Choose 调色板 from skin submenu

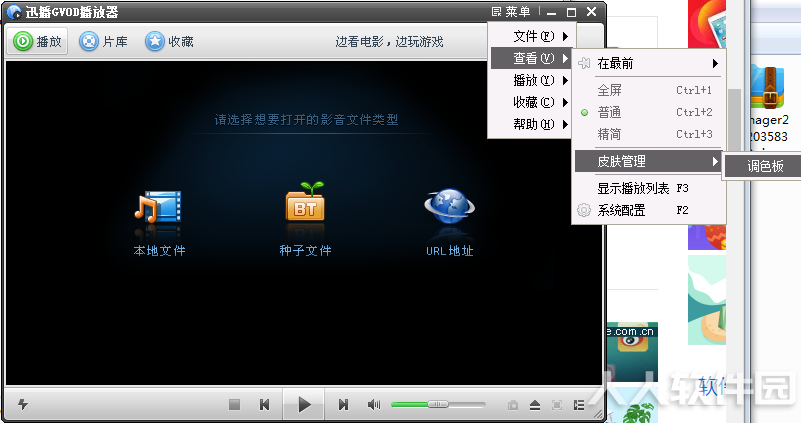pyautogui.click(x=765, y=166)
